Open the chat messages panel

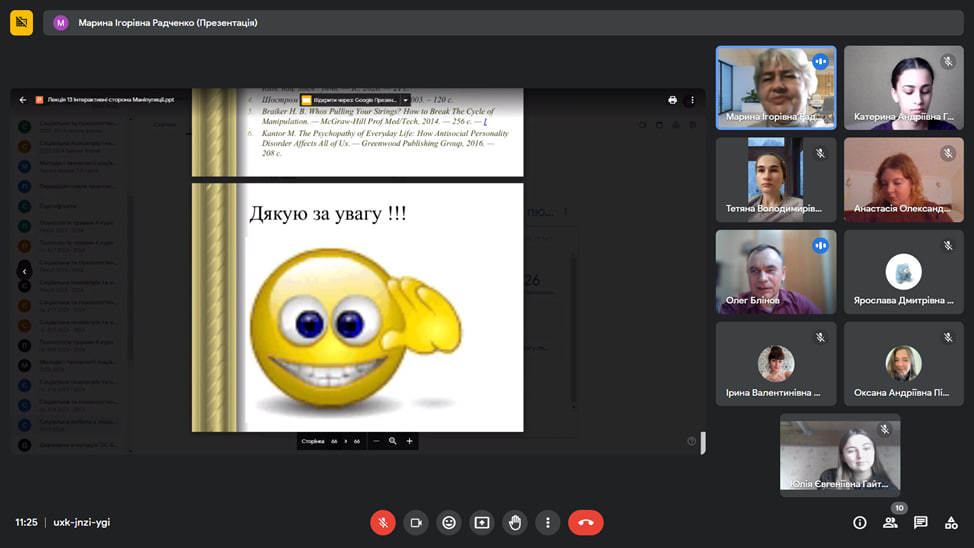pos(921,522)
